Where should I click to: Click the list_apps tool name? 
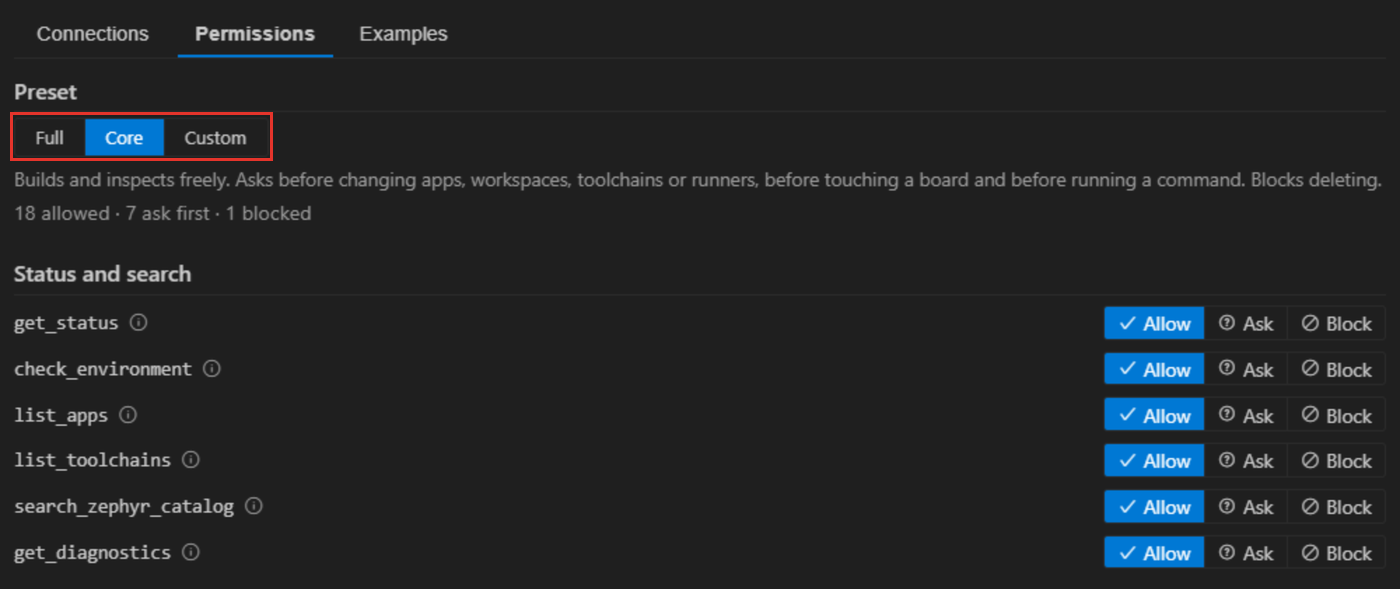[61, 414]
